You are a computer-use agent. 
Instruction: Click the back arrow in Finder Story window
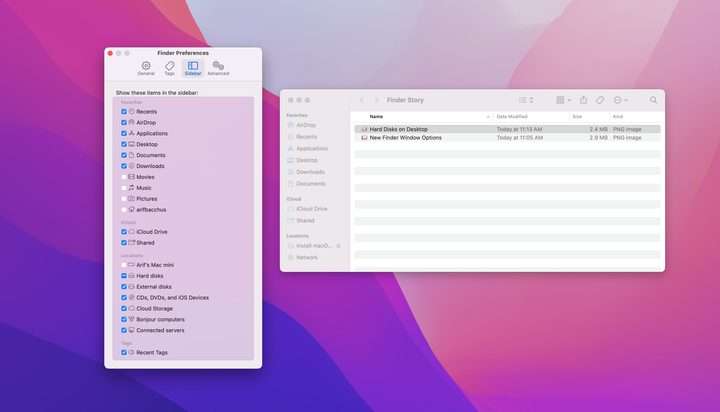click(x=362, y=100)
